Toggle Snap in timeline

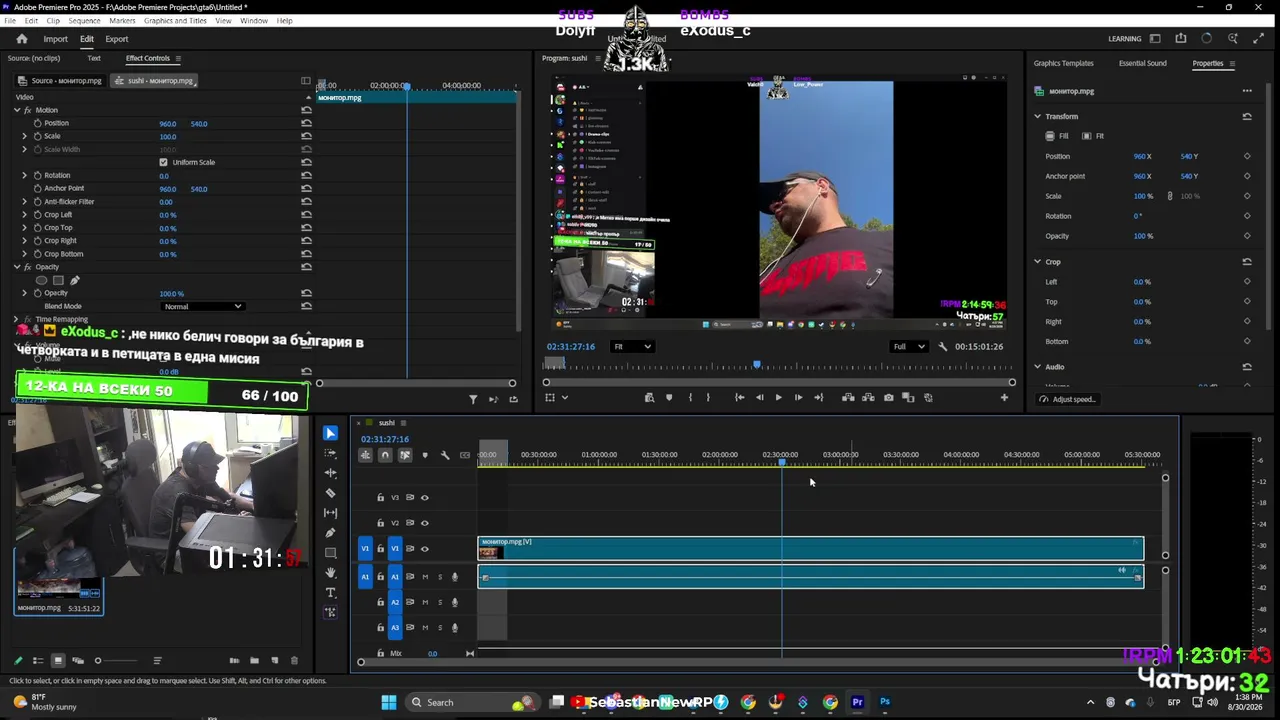385,455
